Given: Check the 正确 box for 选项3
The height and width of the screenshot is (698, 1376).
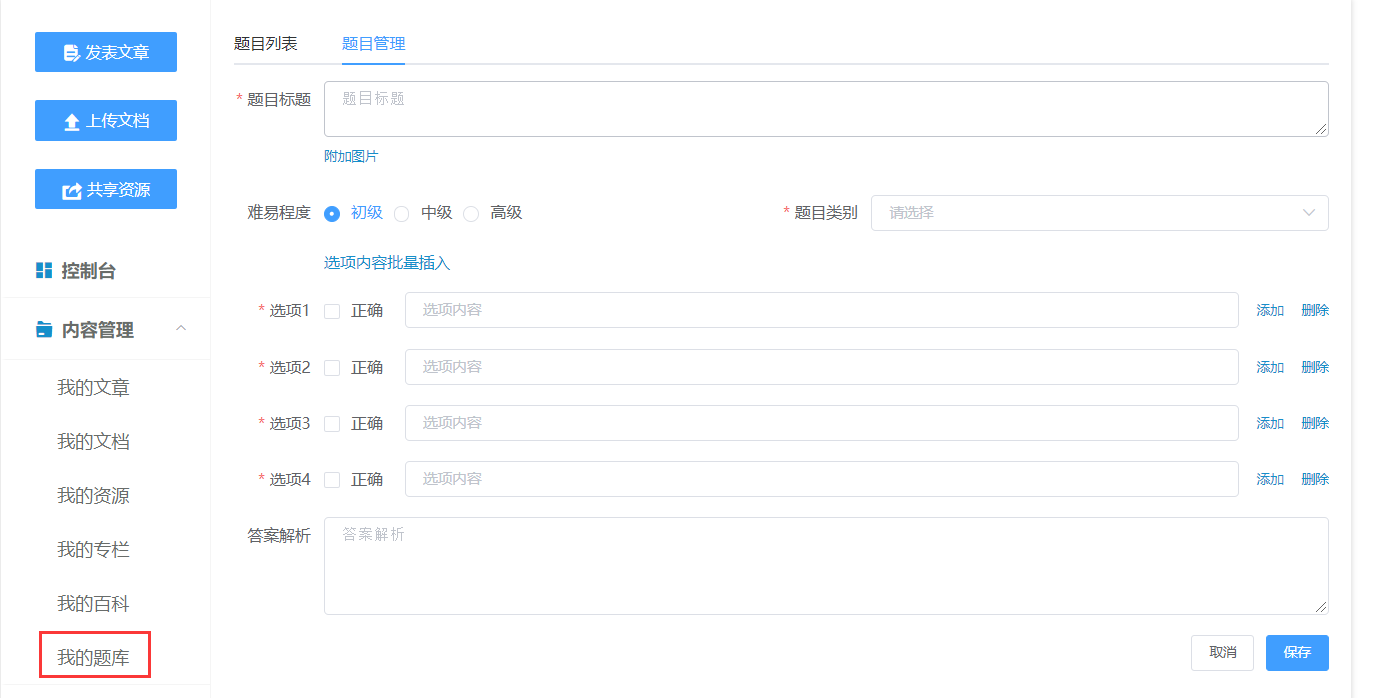Looking at the screenshot, I should coord(332,424).
